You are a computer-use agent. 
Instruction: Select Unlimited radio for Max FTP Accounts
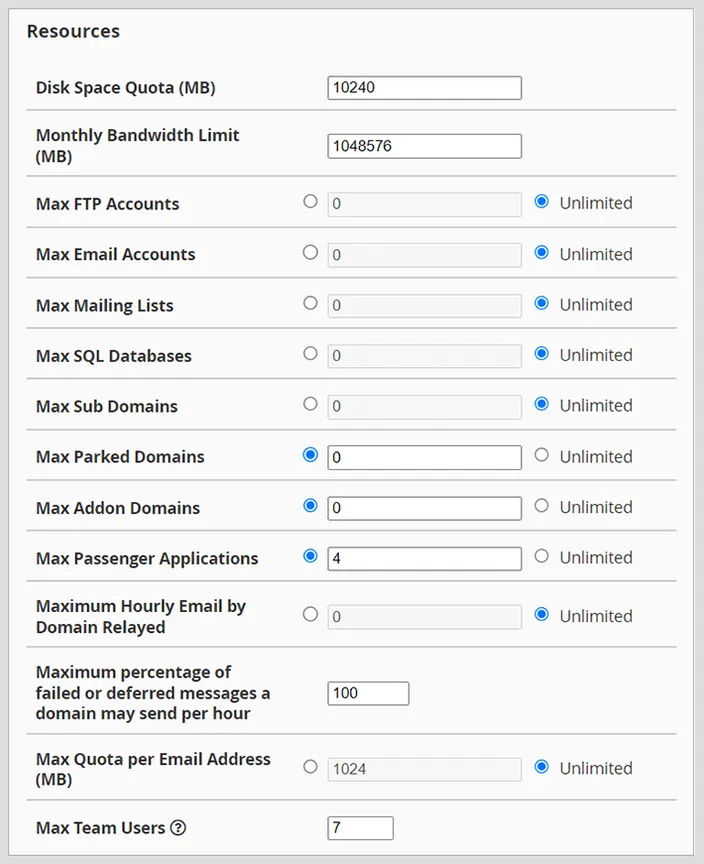point(541,202)
